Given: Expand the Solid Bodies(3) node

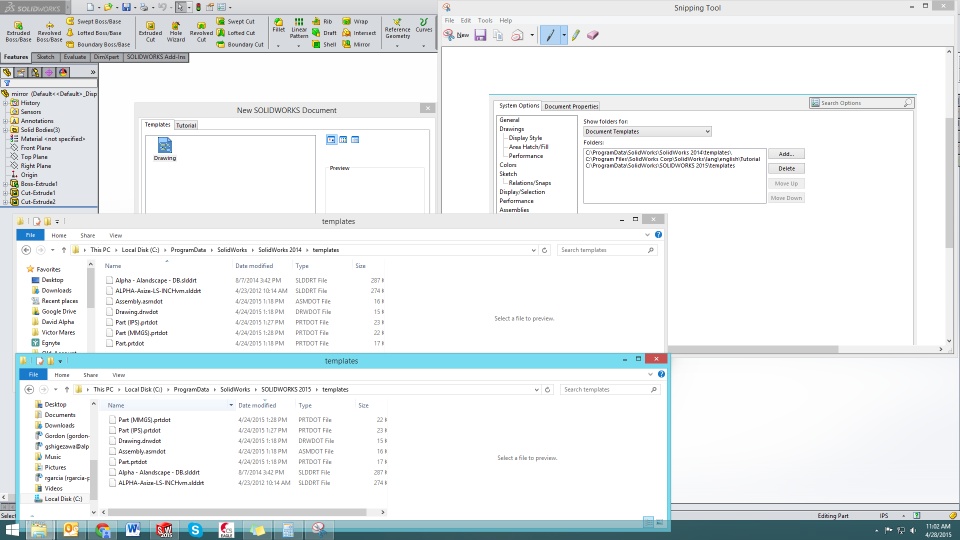Looking at the screenshot, I should click(6, 130).
